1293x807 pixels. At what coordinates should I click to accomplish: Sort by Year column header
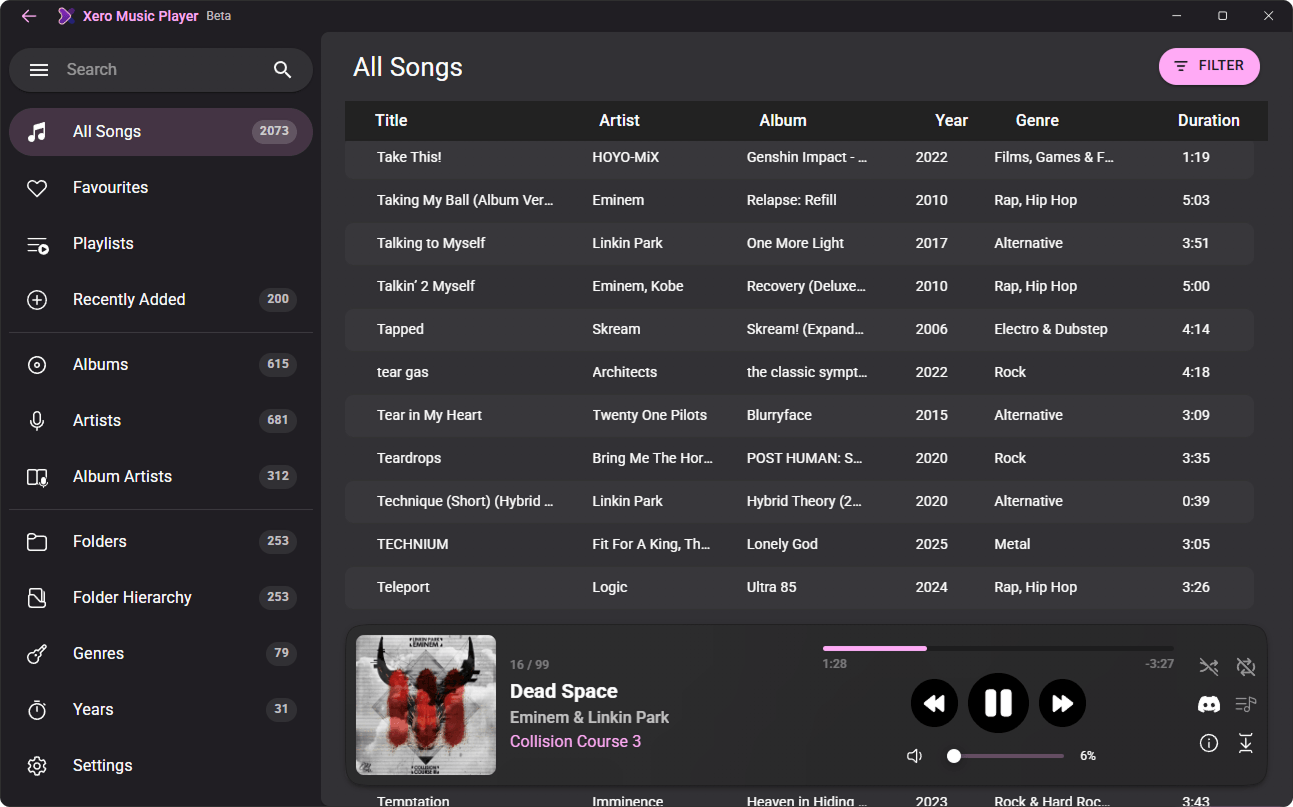tap(951, 121)
